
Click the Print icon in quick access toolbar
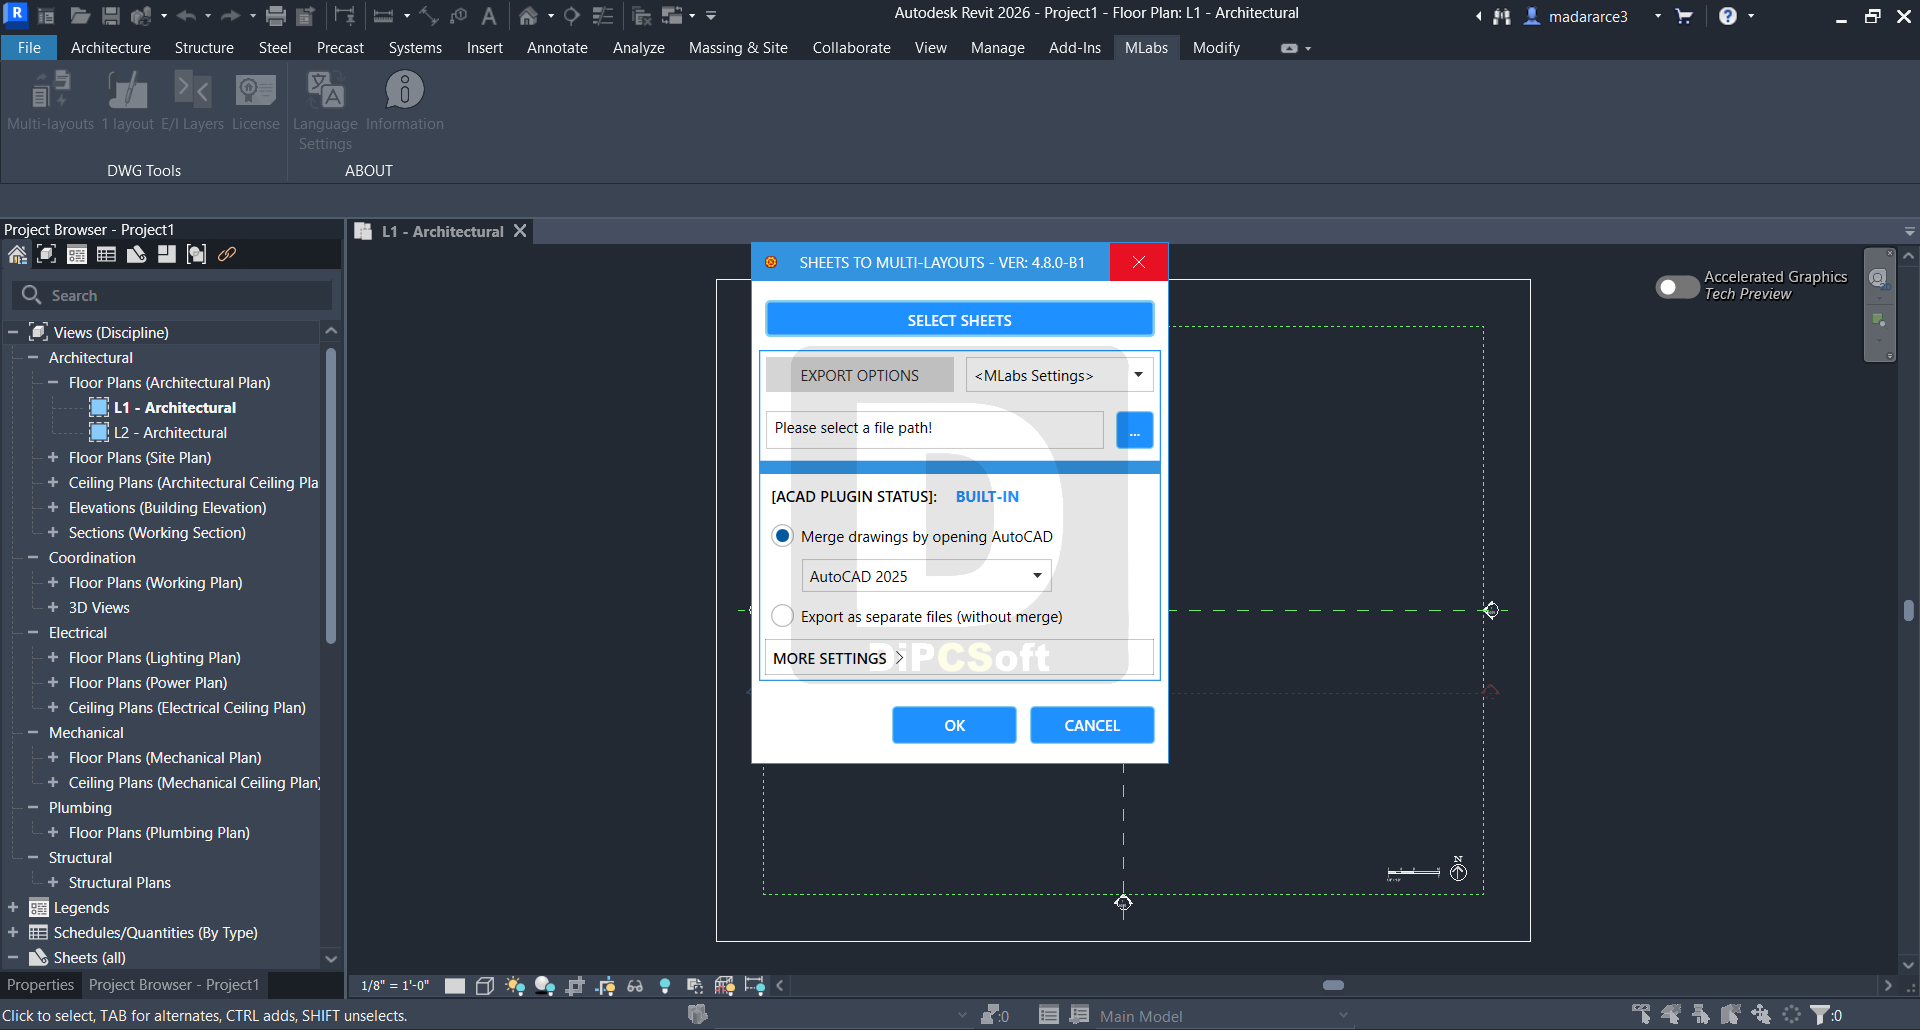(276, 16)
